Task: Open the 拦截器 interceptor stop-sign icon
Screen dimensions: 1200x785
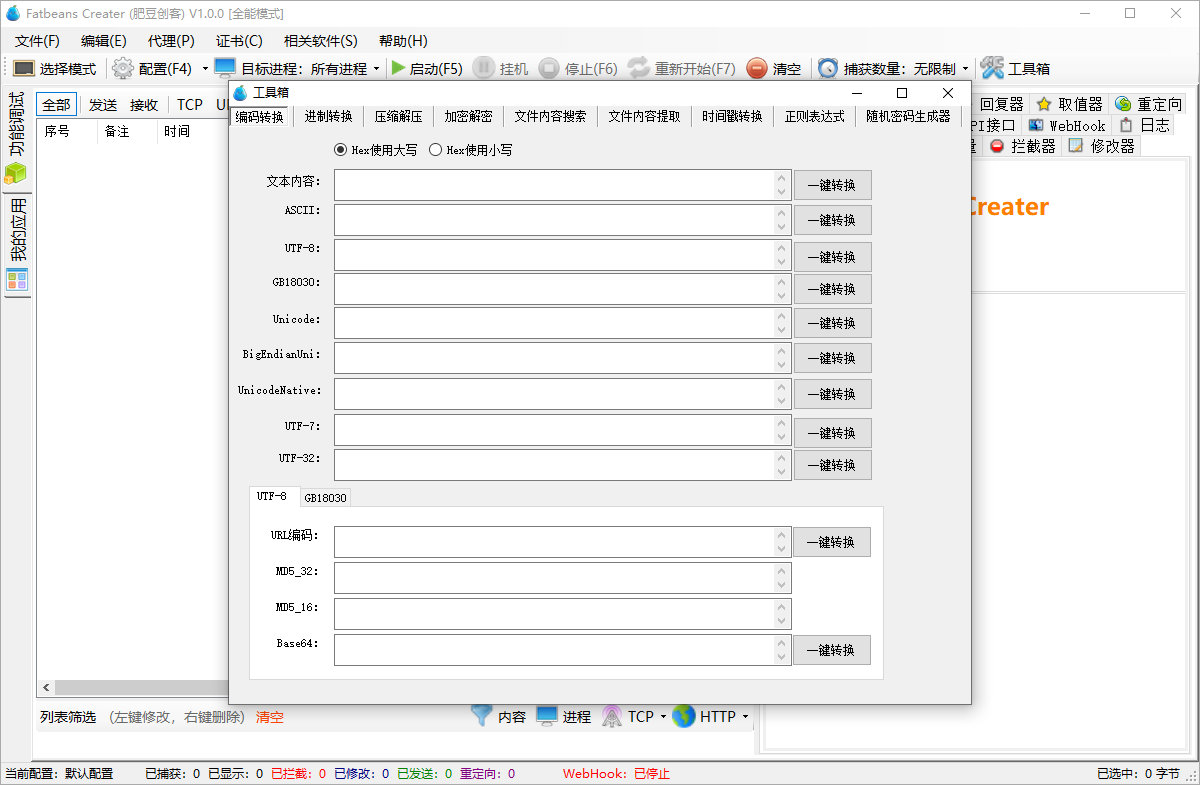Action: pyautogui.click(x=1000, y=144)
